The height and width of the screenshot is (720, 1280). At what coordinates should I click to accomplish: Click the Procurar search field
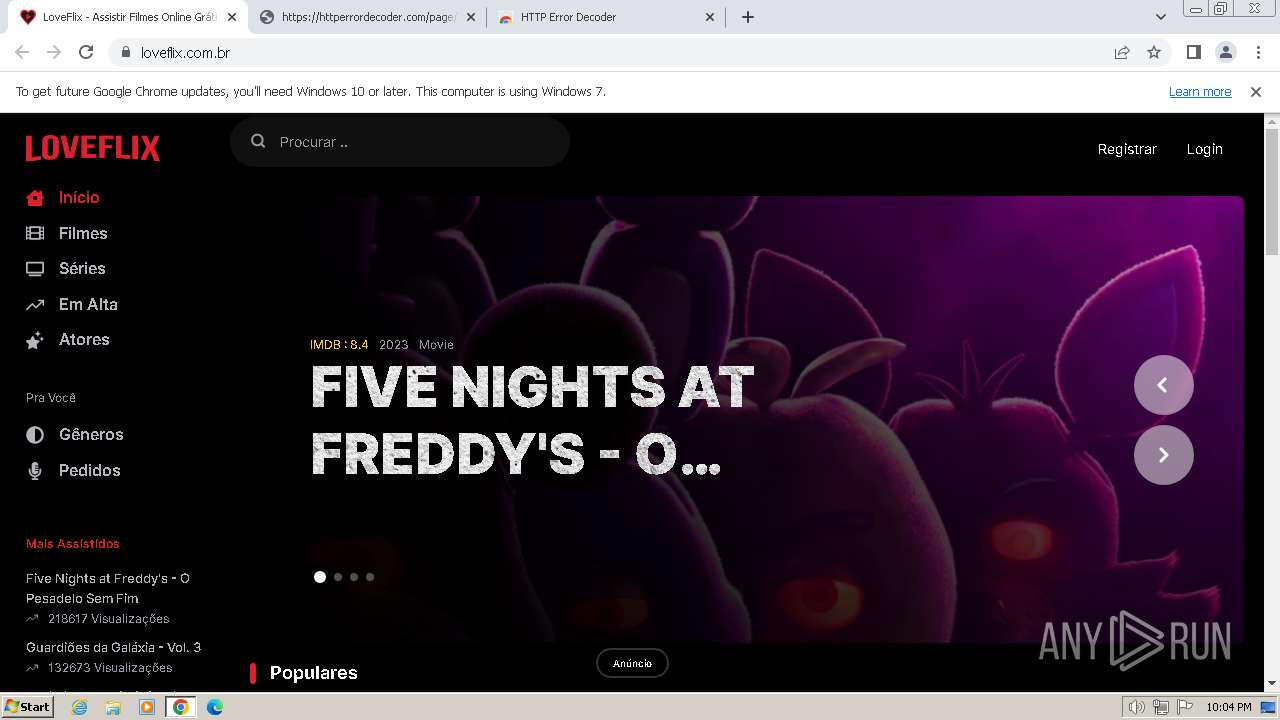(x=400, y=142)
